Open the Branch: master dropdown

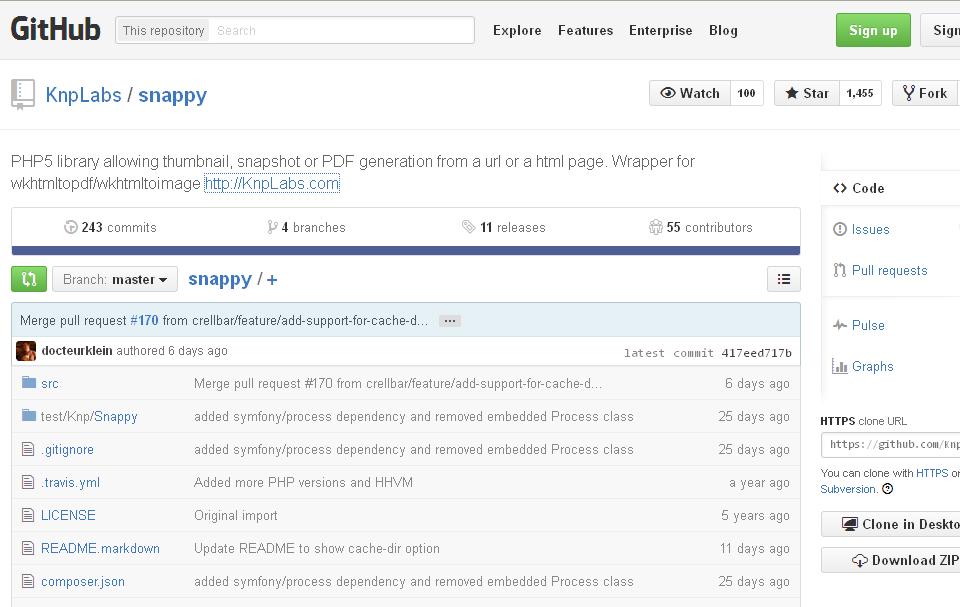tap(115, 279)
